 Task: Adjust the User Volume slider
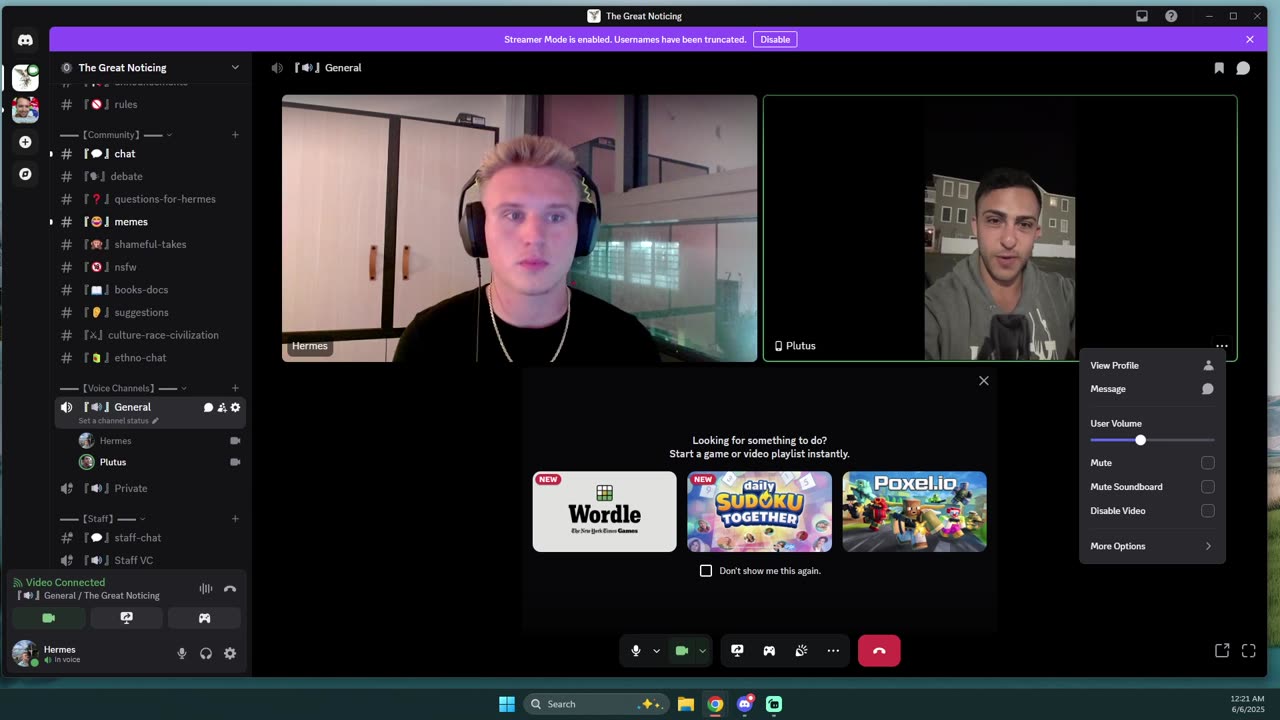[1152, 440]
